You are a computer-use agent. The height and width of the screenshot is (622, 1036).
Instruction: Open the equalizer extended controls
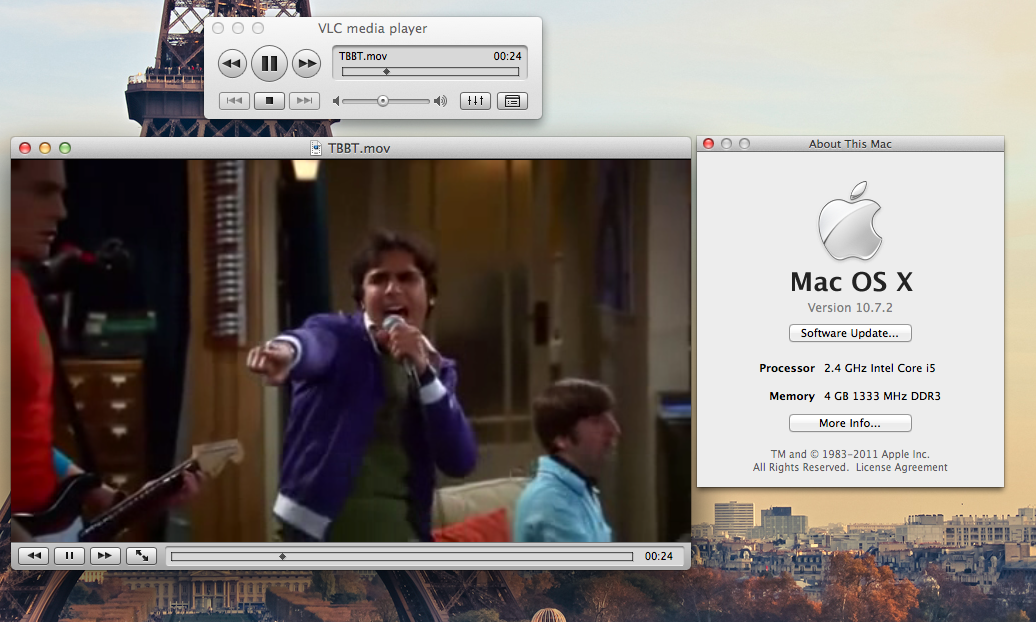pos(475,100)
